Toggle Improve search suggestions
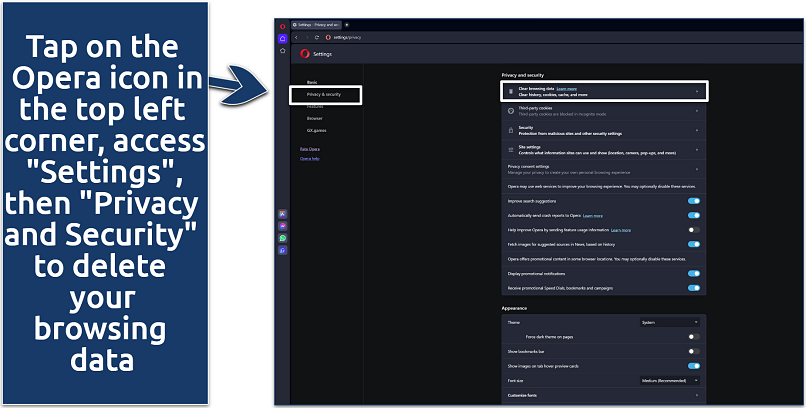806x408 pixels. pos(694,201)
